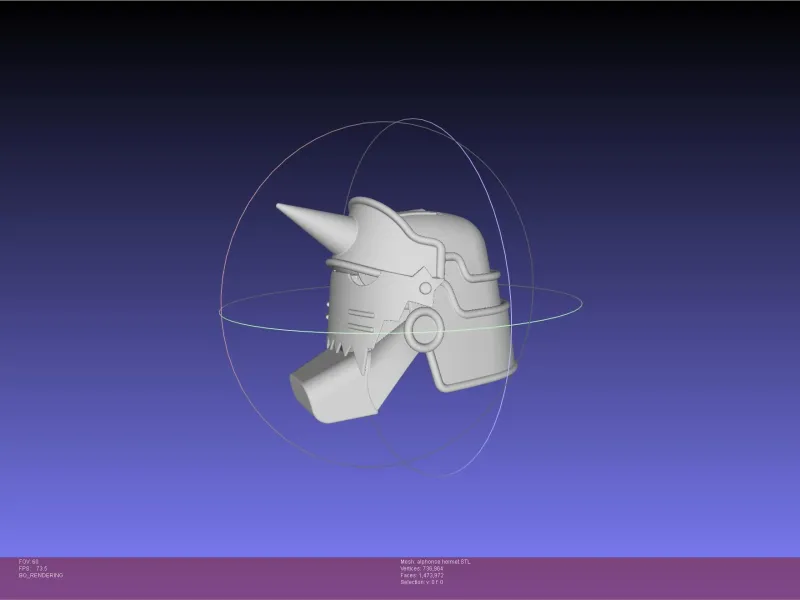This screenshot has width=800, height=600.
Task: Click the Selection info line
Action: click(421, 582)
